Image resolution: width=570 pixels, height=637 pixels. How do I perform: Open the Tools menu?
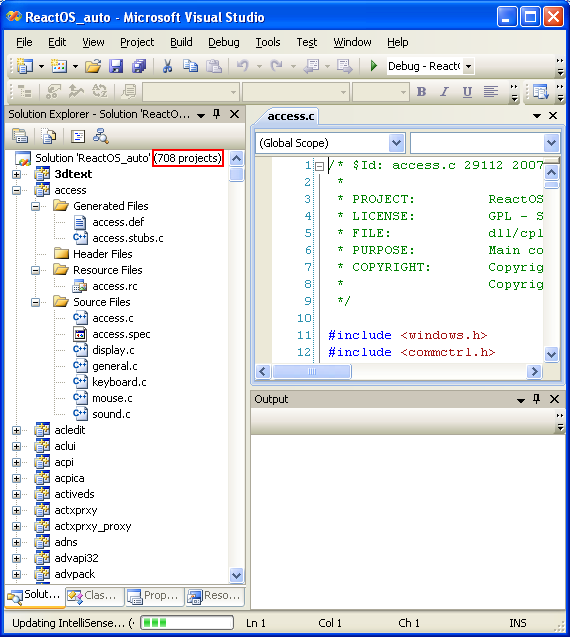(x=268, y=42)
